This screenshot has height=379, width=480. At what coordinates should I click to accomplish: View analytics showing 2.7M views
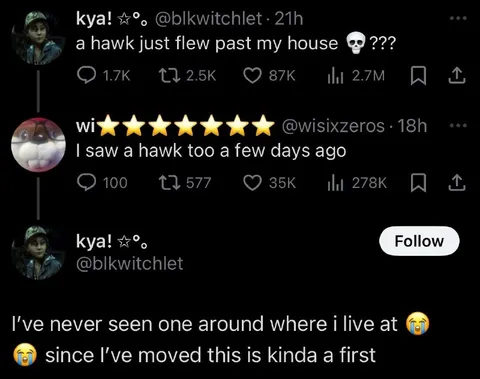[356, 76]
